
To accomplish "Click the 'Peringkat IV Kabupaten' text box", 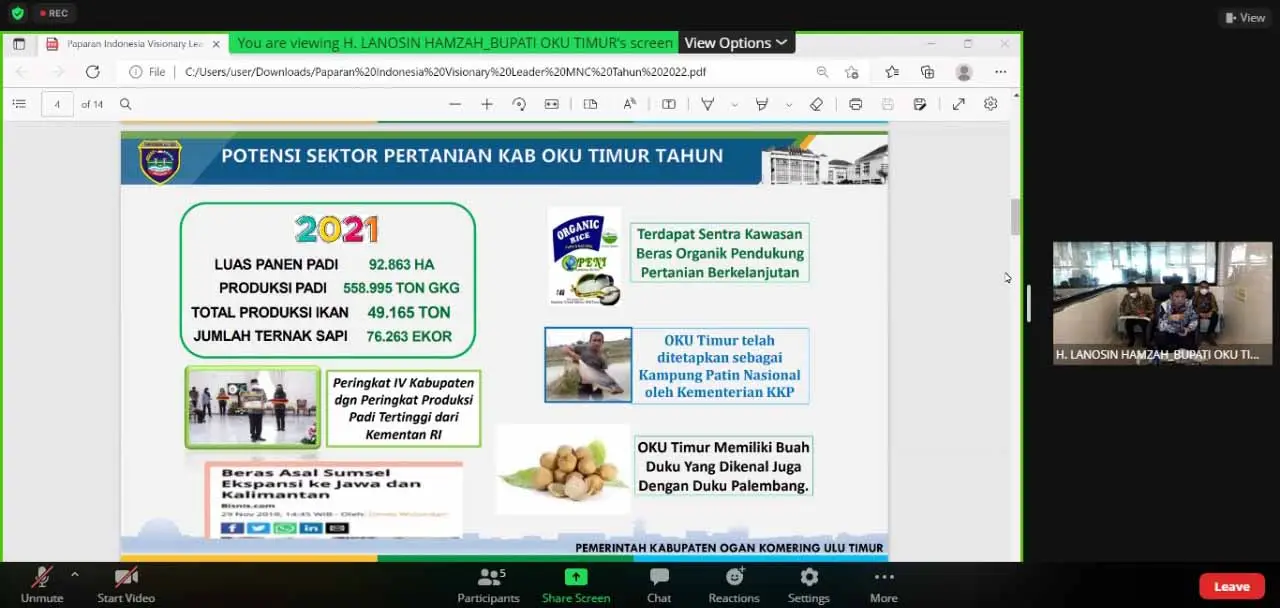I will (403, 408).
